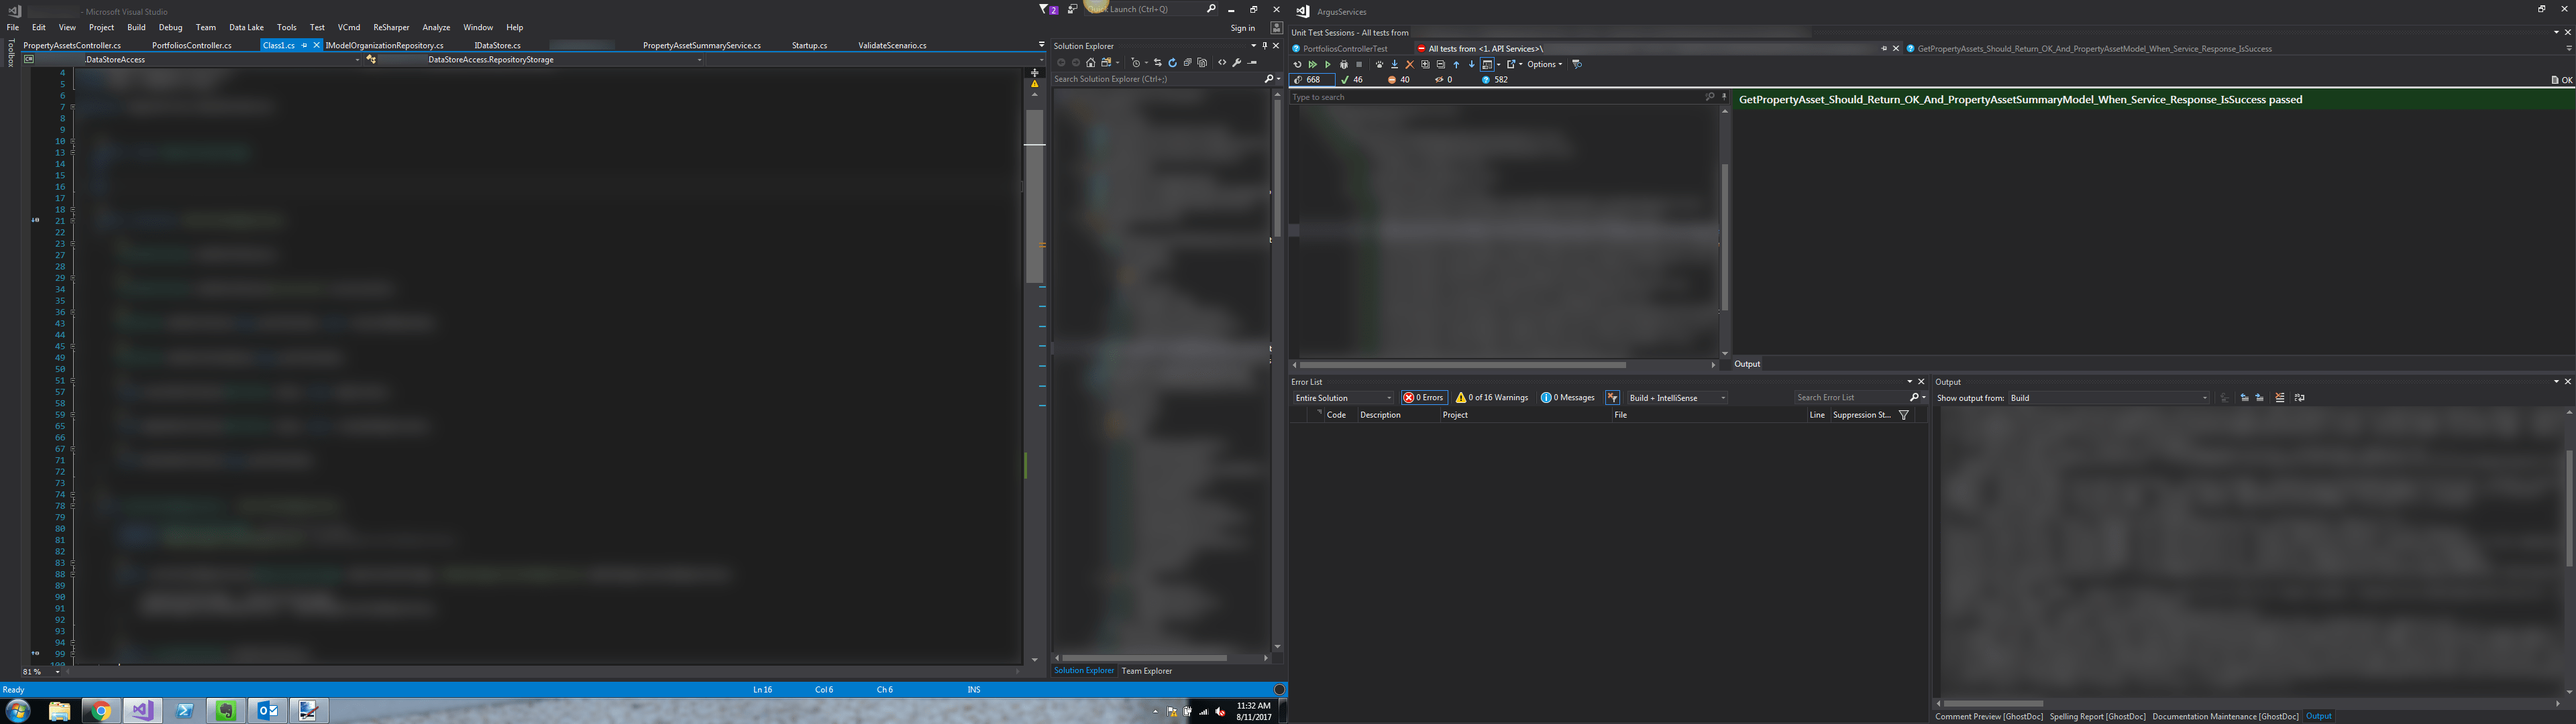Screen dimensions: 2576x724
Task: Debug unit tests with the bug icon
Action: pyautogui.click(x=1344, y=65)
